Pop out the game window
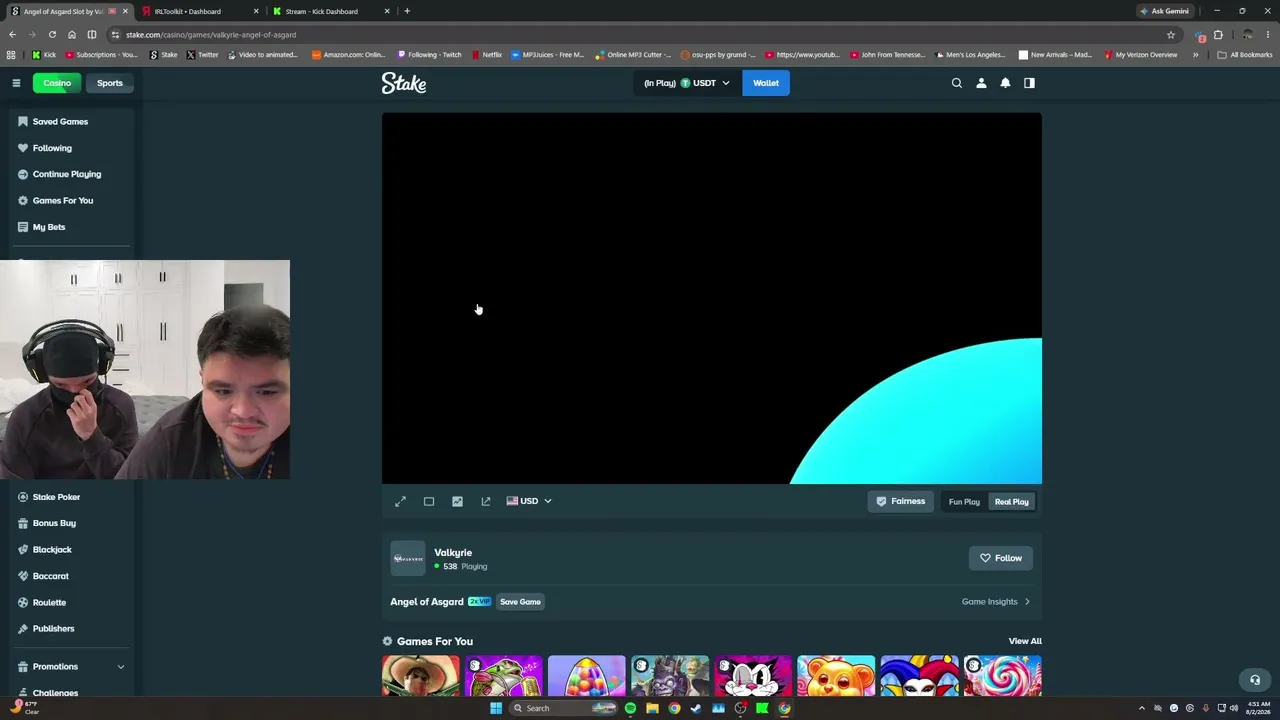This screenshot has height=720, width=1280. [486, 501]
